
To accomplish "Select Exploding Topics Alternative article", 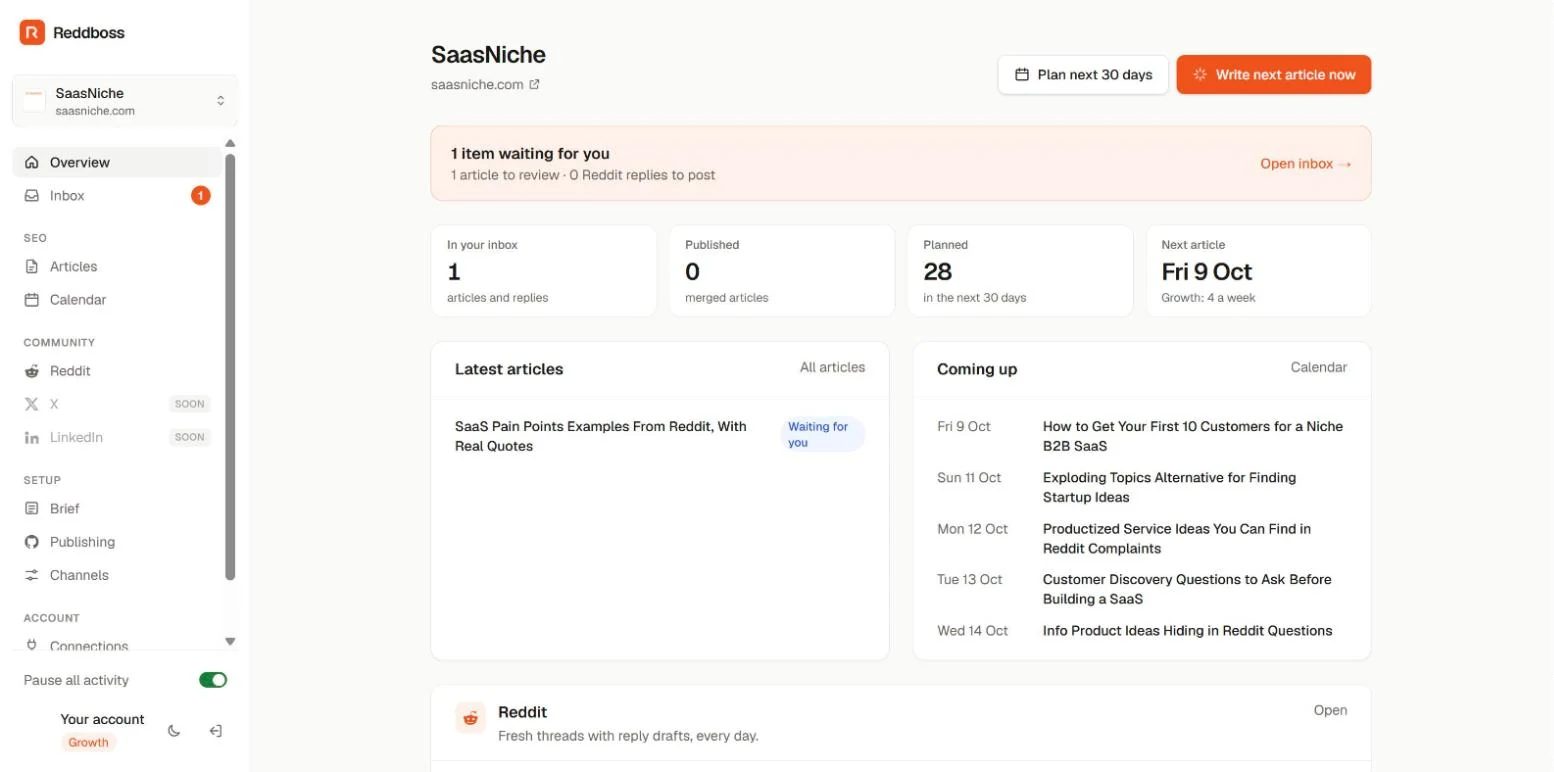I will coord(1169,487).
